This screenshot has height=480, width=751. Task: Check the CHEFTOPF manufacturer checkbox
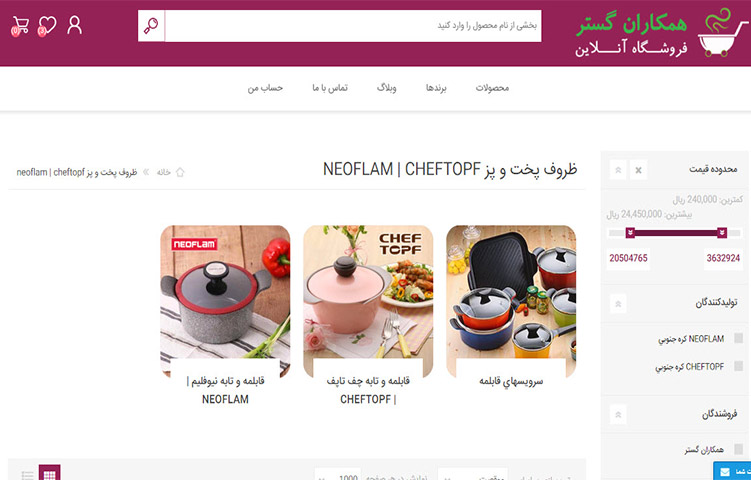[x=739, y=366]
